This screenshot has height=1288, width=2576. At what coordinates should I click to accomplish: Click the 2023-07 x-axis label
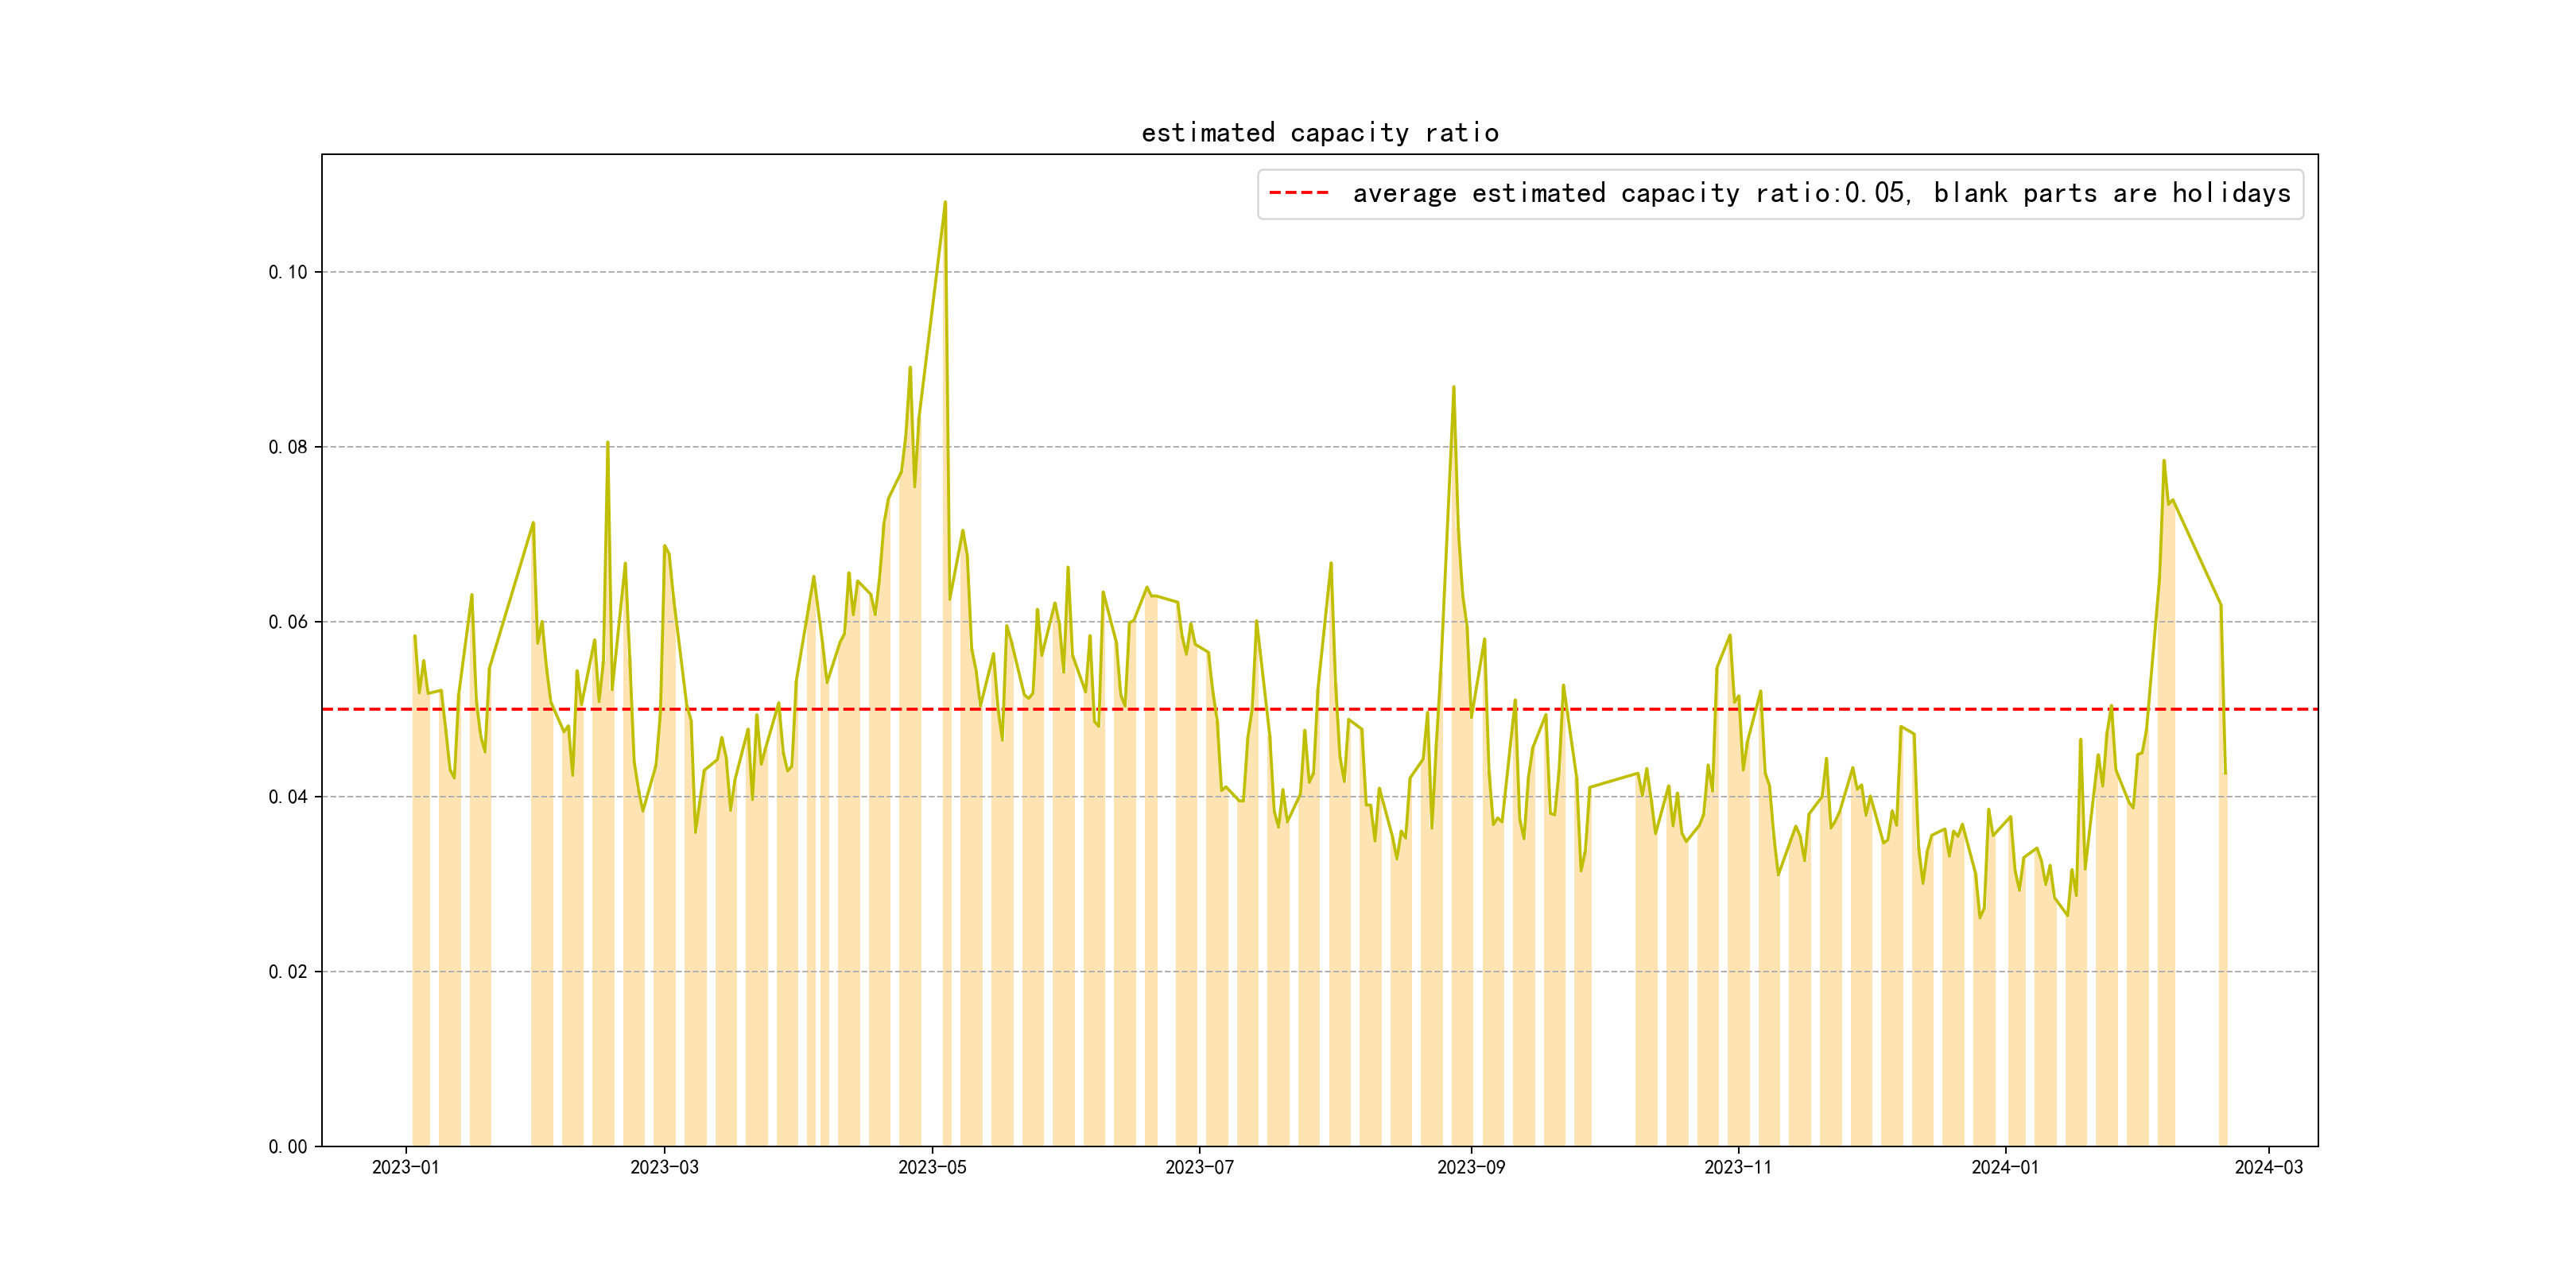(x=1199, y=1167)
